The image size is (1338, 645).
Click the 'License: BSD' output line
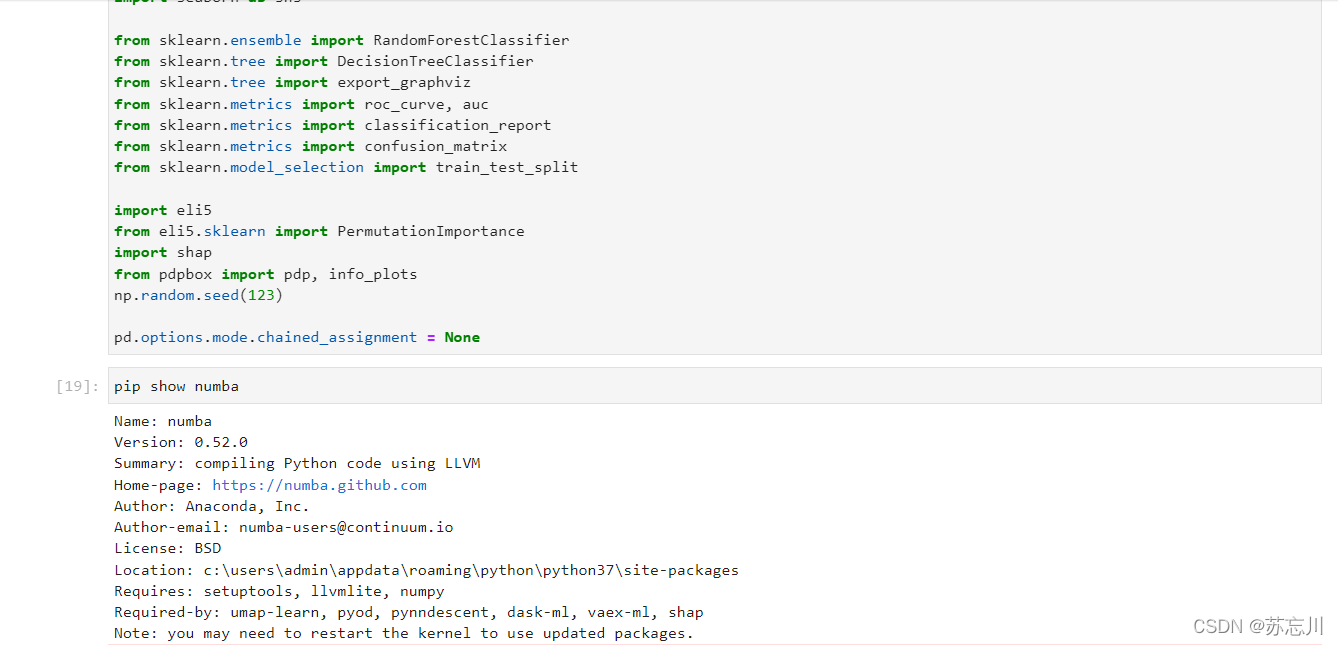168,548
